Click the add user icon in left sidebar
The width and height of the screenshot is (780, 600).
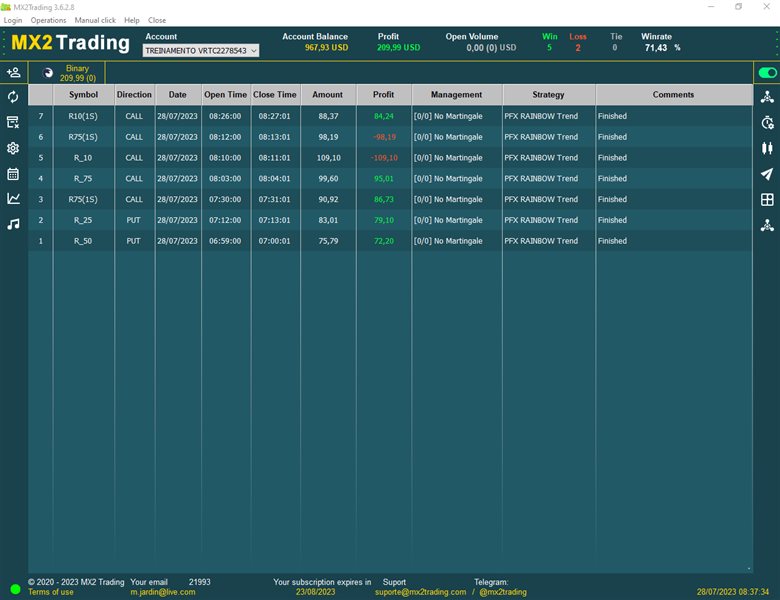[13, 73]
